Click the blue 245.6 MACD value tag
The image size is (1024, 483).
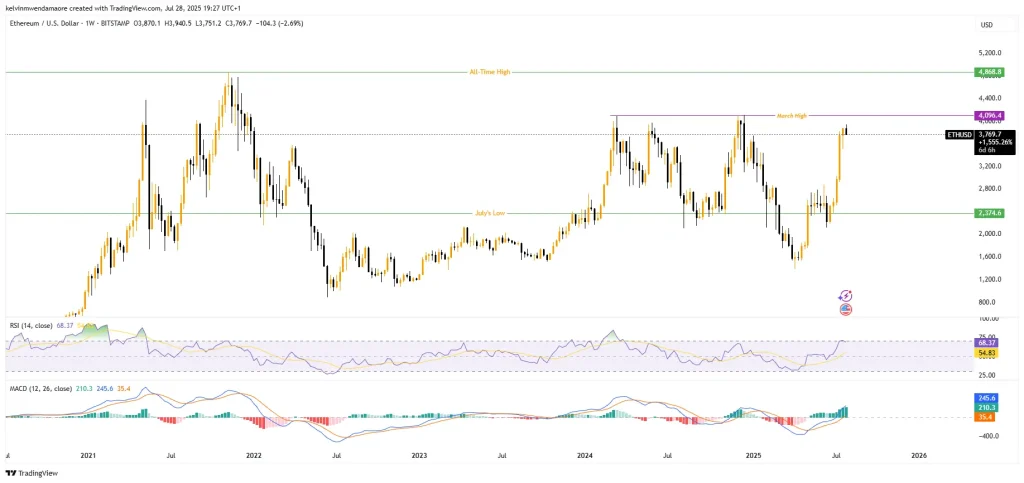click(984, 397)
